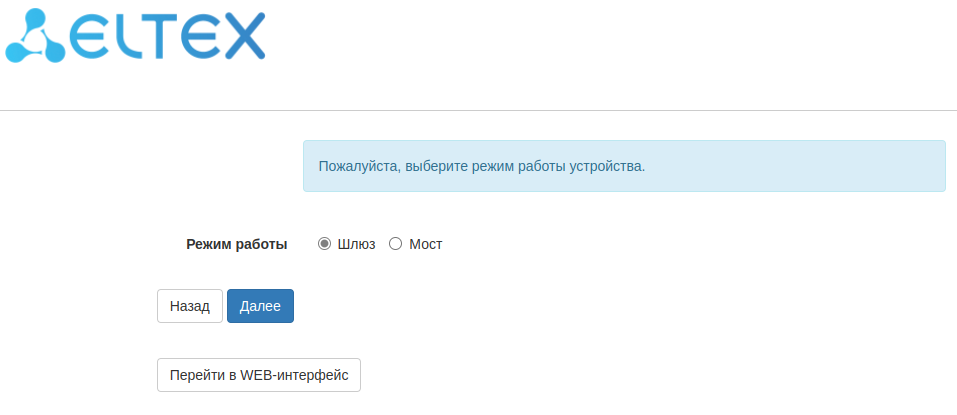
Task: Click the ELTEX wordmark text
Action: pos(165,35)
